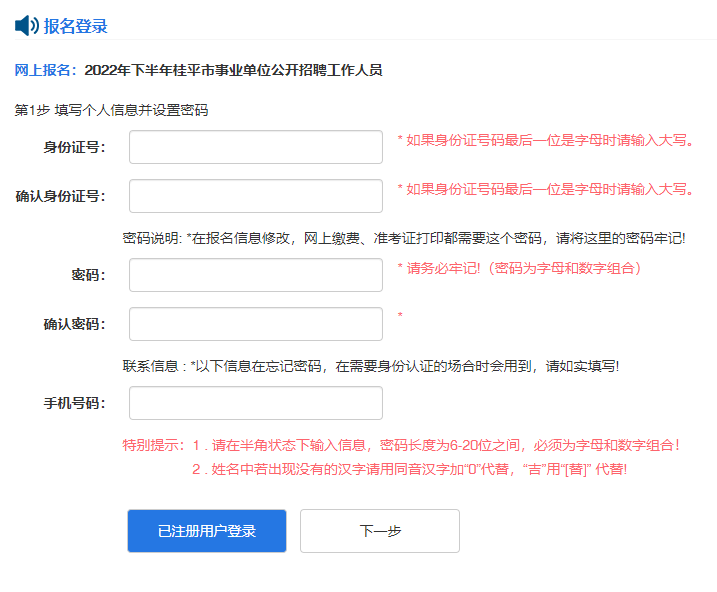Screen dimensions: 717x592
Task: Click the 密码说明 note text
Action: [x=403, y=238]
